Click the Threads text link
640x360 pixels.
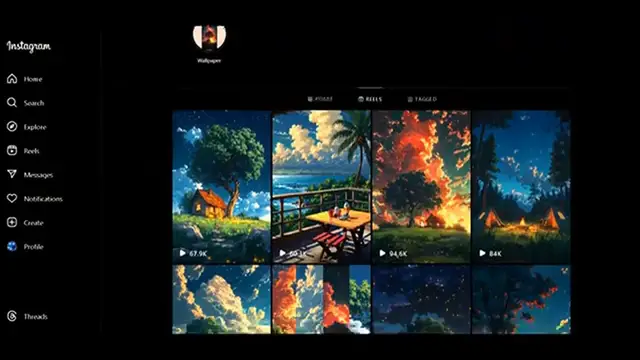click(x=36, y=317)
